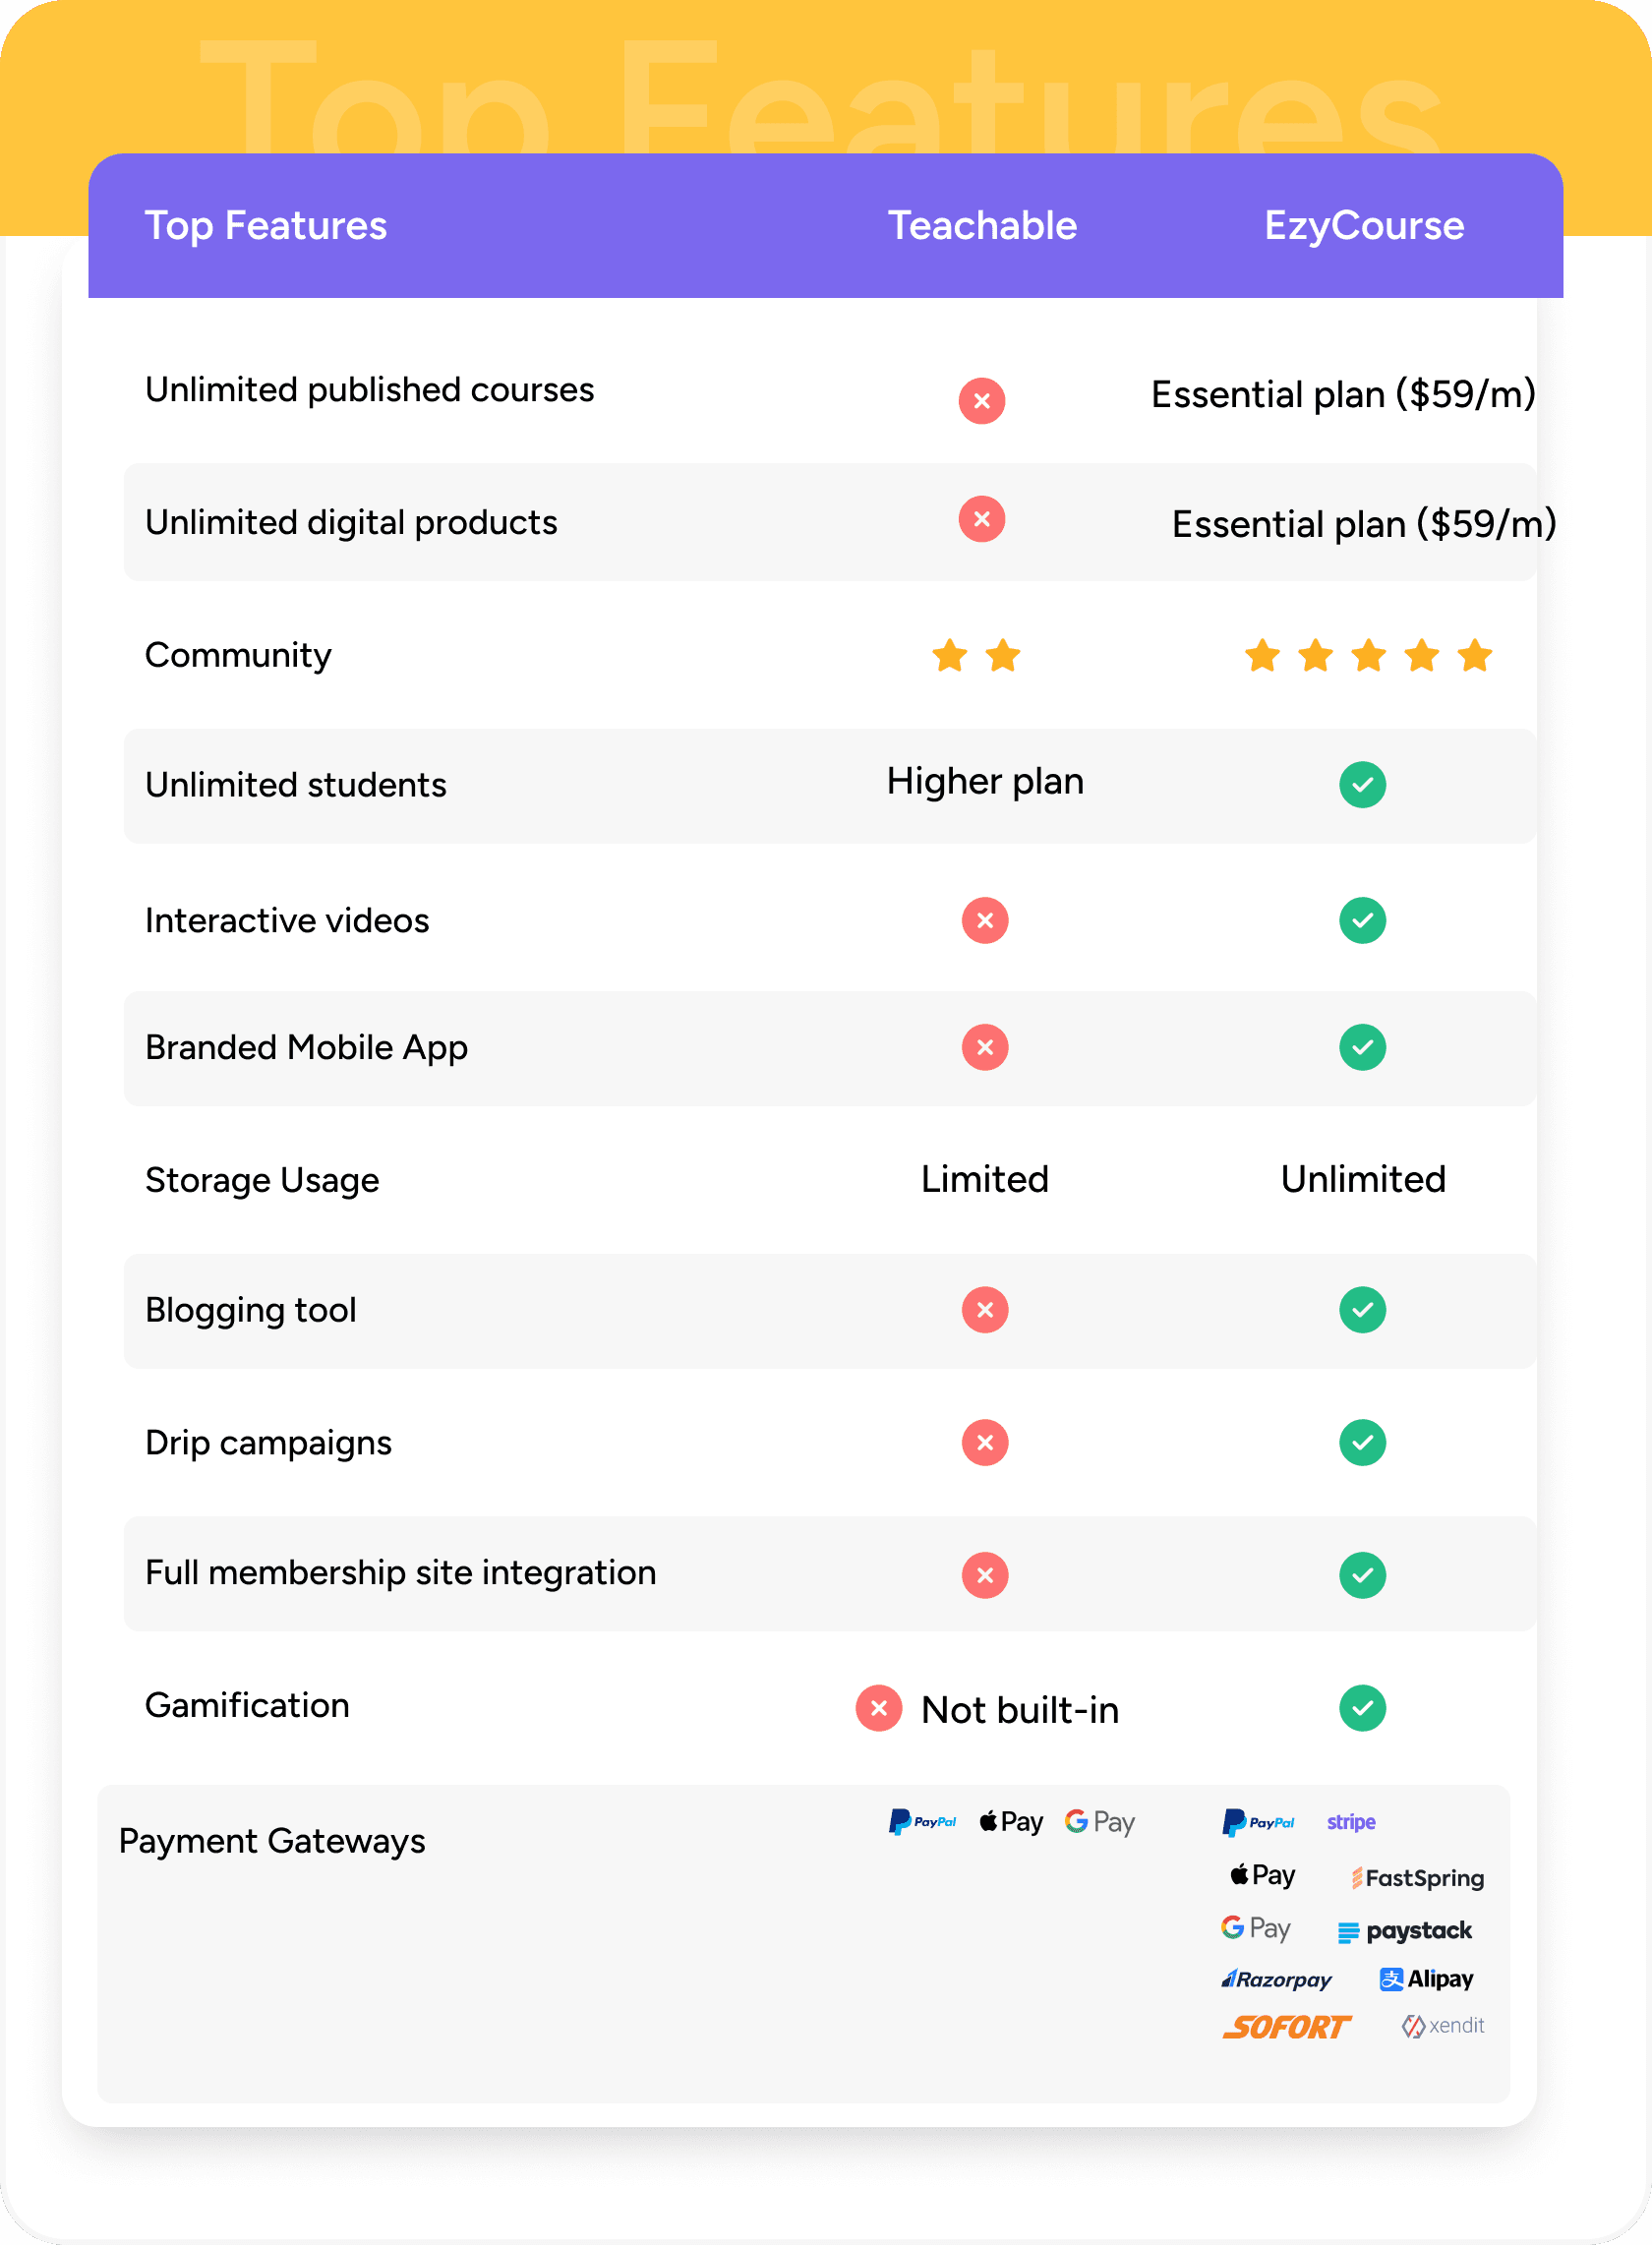Click the Higher plan text

click(985, 781)
